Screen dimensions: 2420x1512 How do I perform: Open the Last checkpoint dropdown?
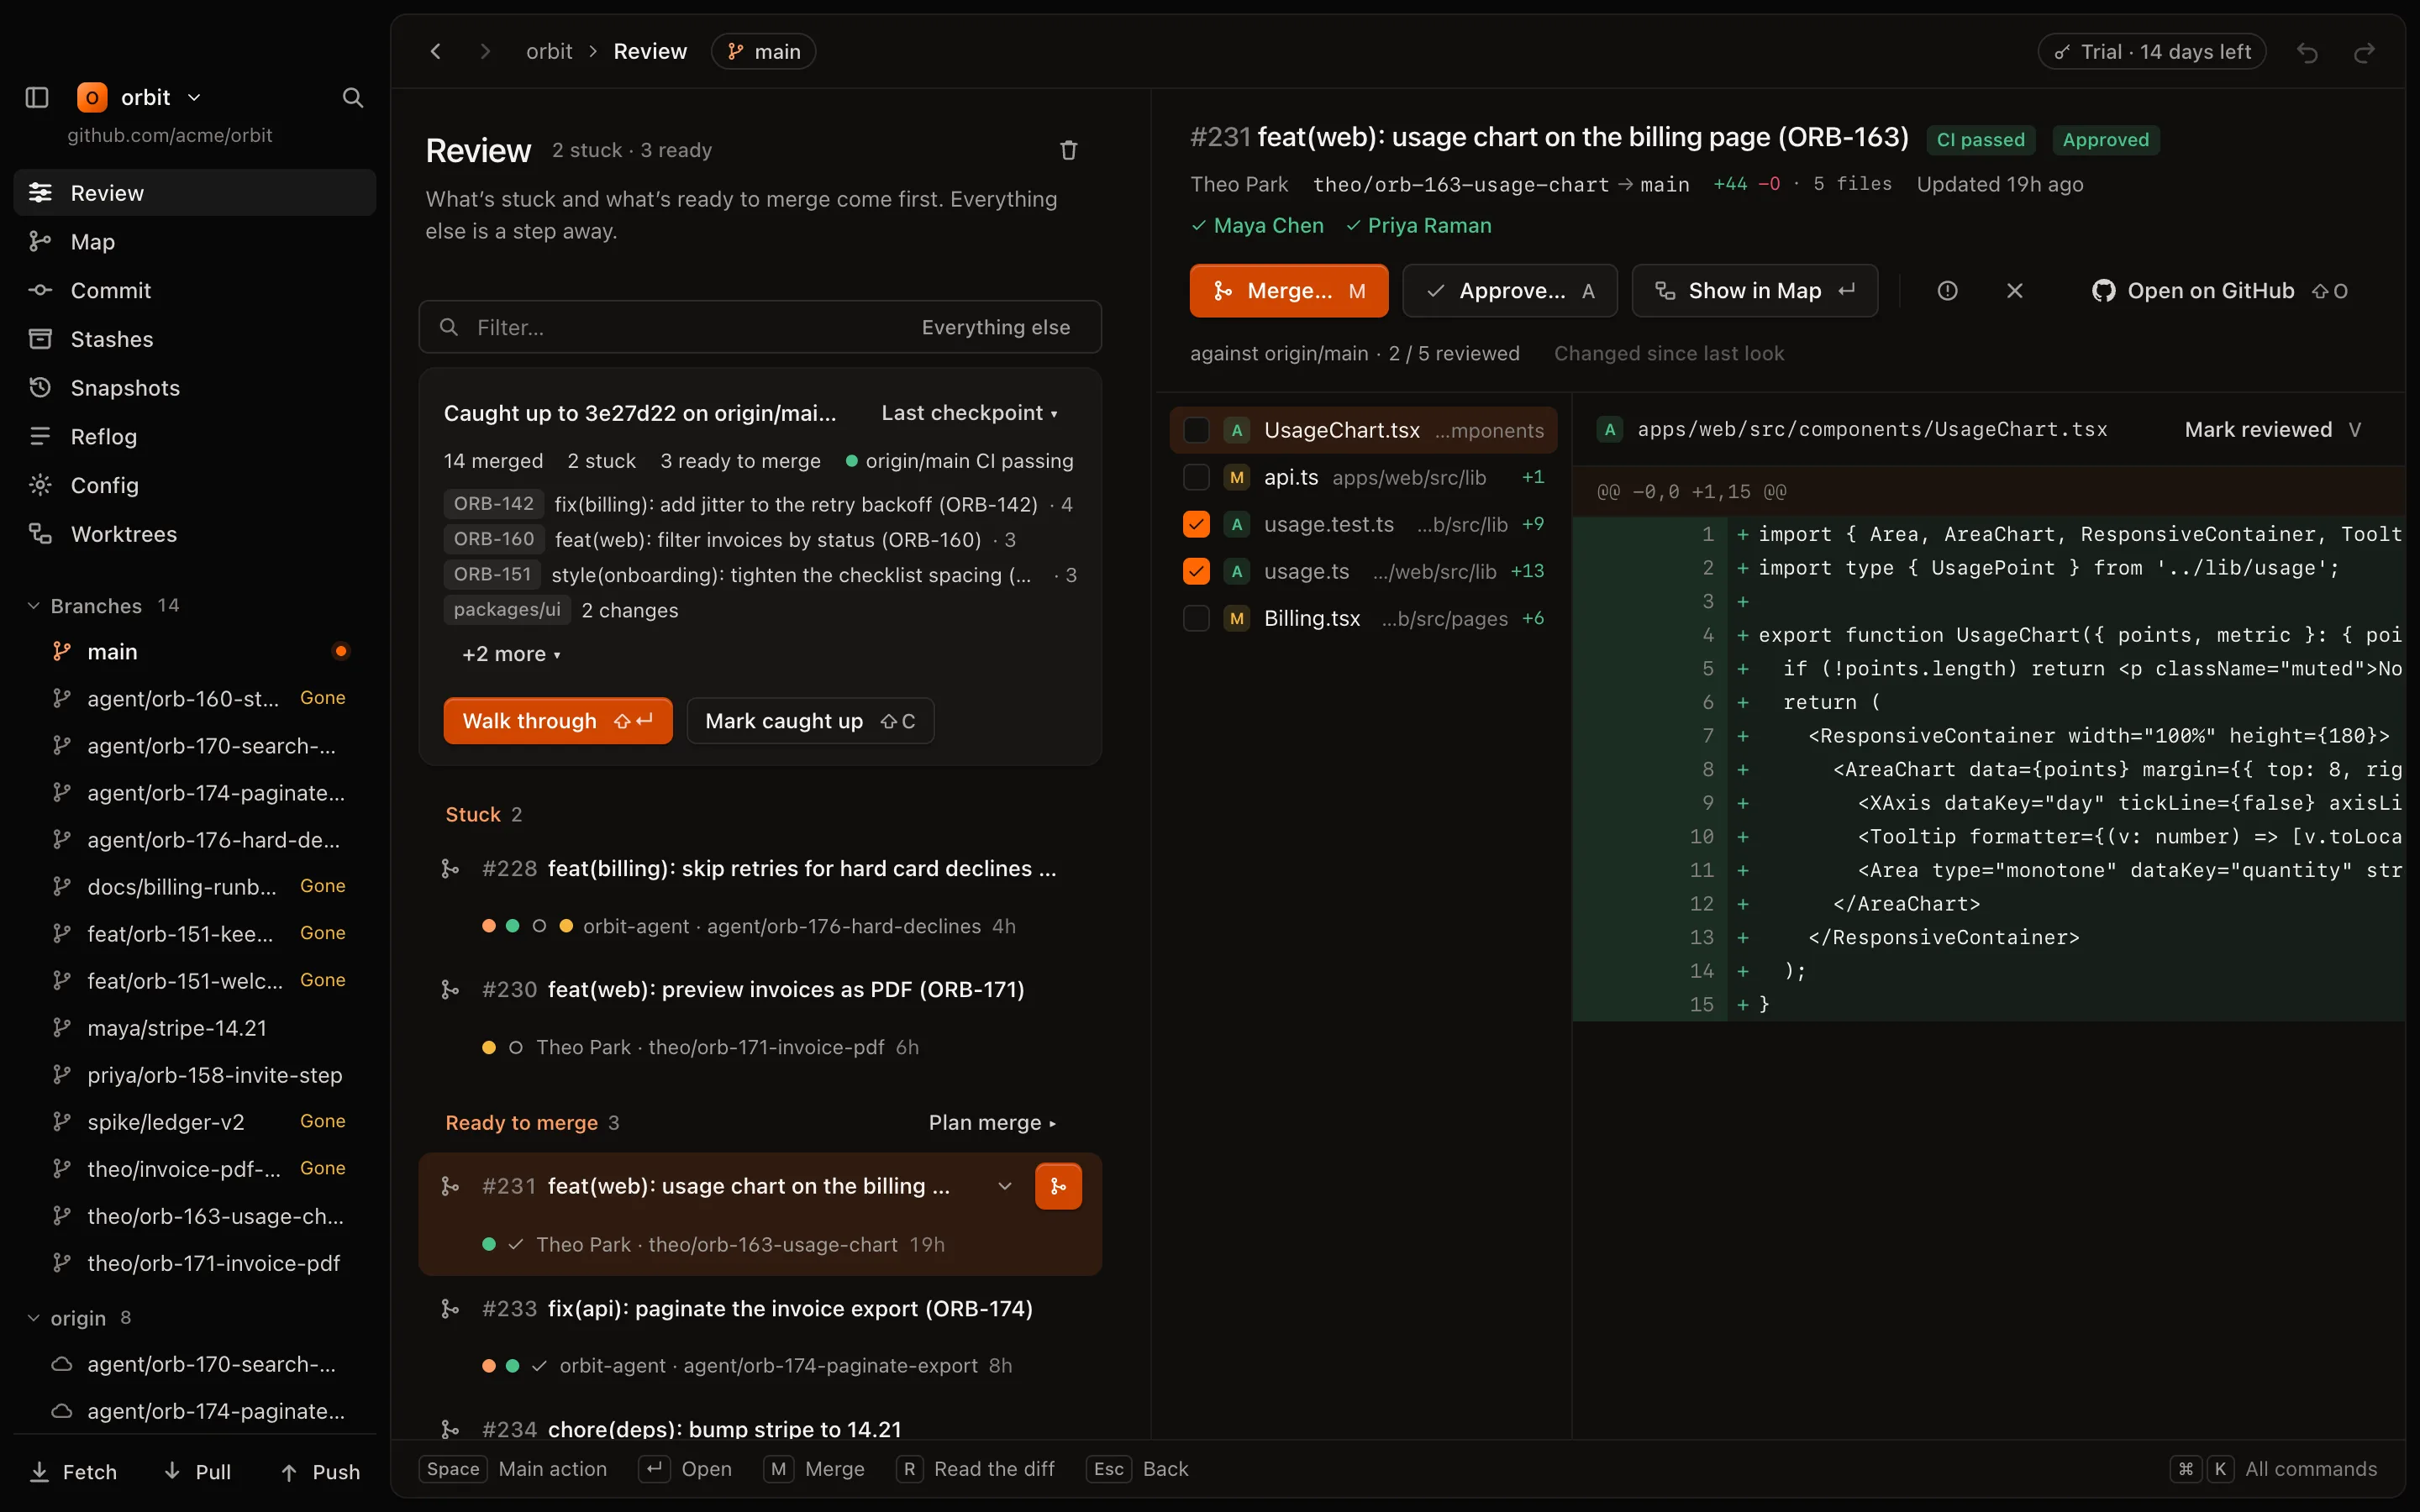969,413
